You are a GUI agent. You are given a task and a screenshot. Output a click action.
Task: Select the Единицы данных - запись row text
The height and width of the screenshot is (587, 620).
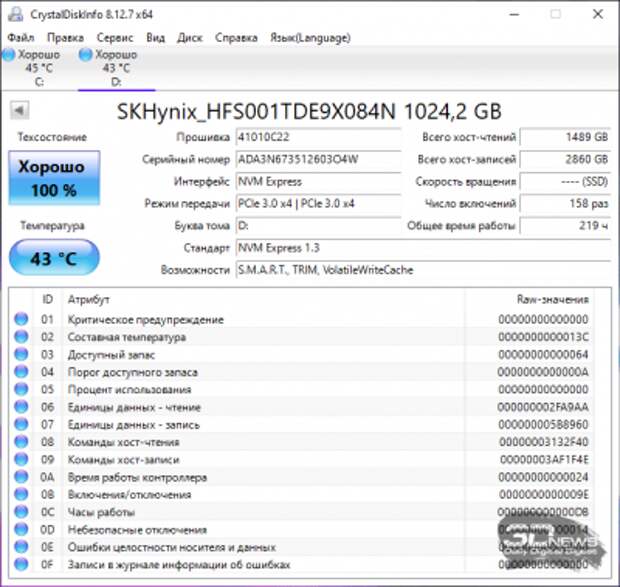coord(134,425)
